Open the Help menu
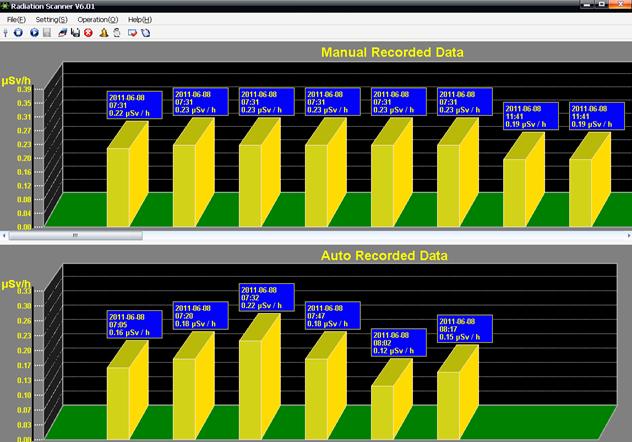 coord(141,19)
